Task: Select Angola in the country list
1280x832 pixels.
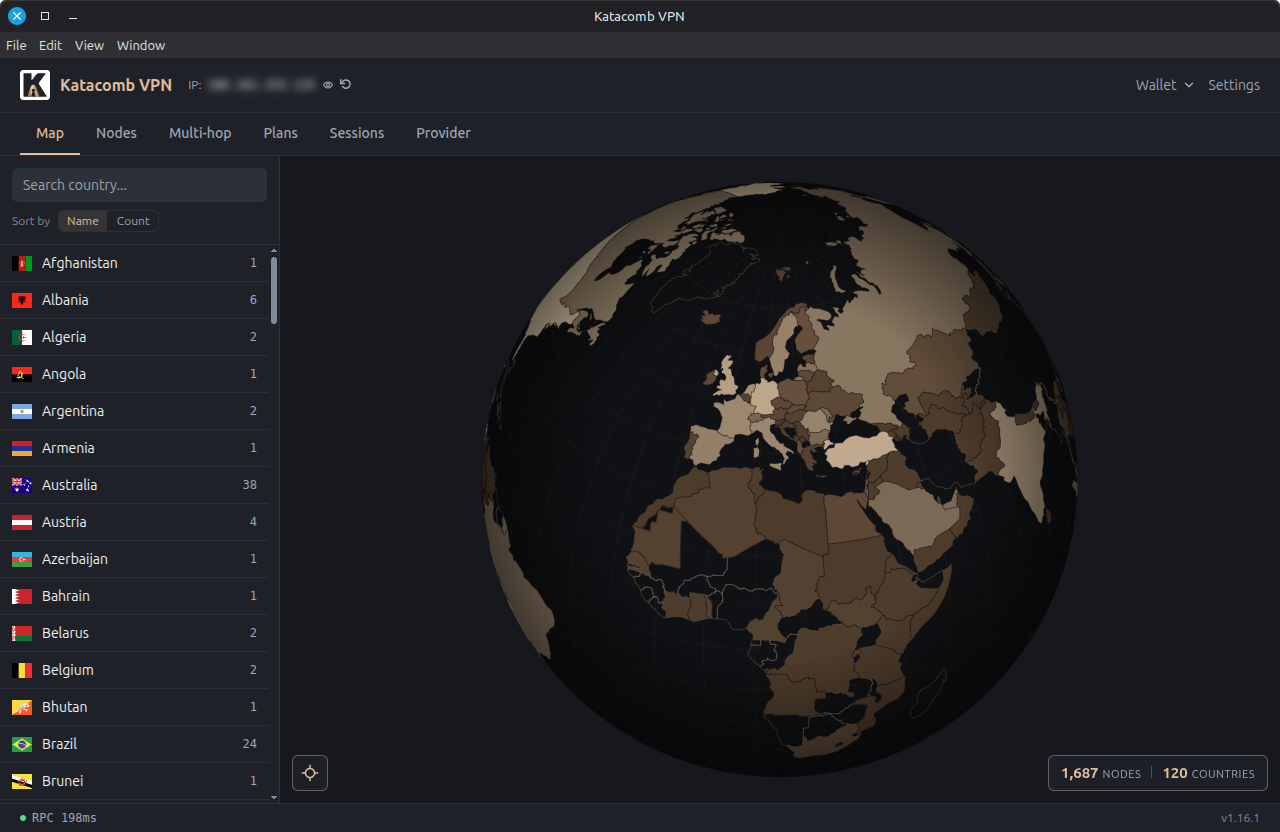Action: pyautogui.click(x=134, y=374)
